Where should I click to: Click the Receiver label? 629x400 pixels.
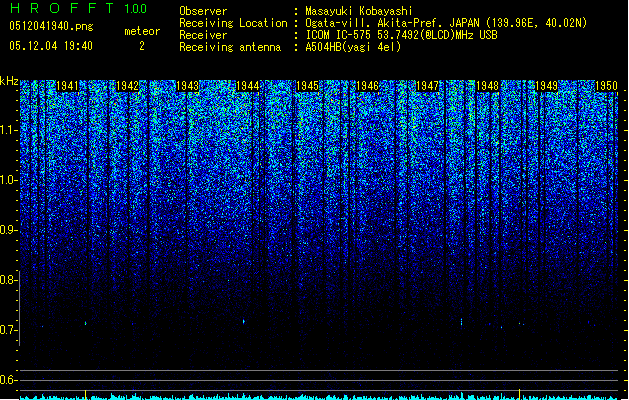203,35
